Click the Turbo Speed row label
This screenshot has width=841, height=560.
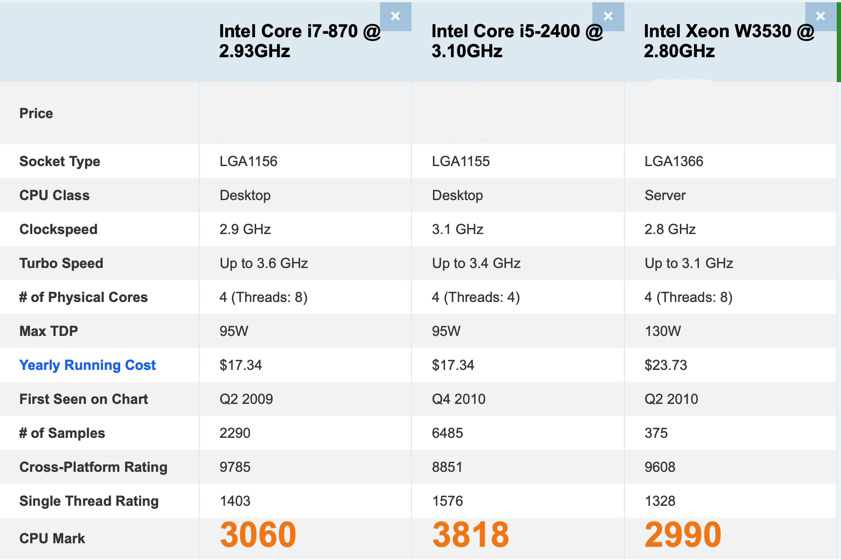(x=61, y=263)
